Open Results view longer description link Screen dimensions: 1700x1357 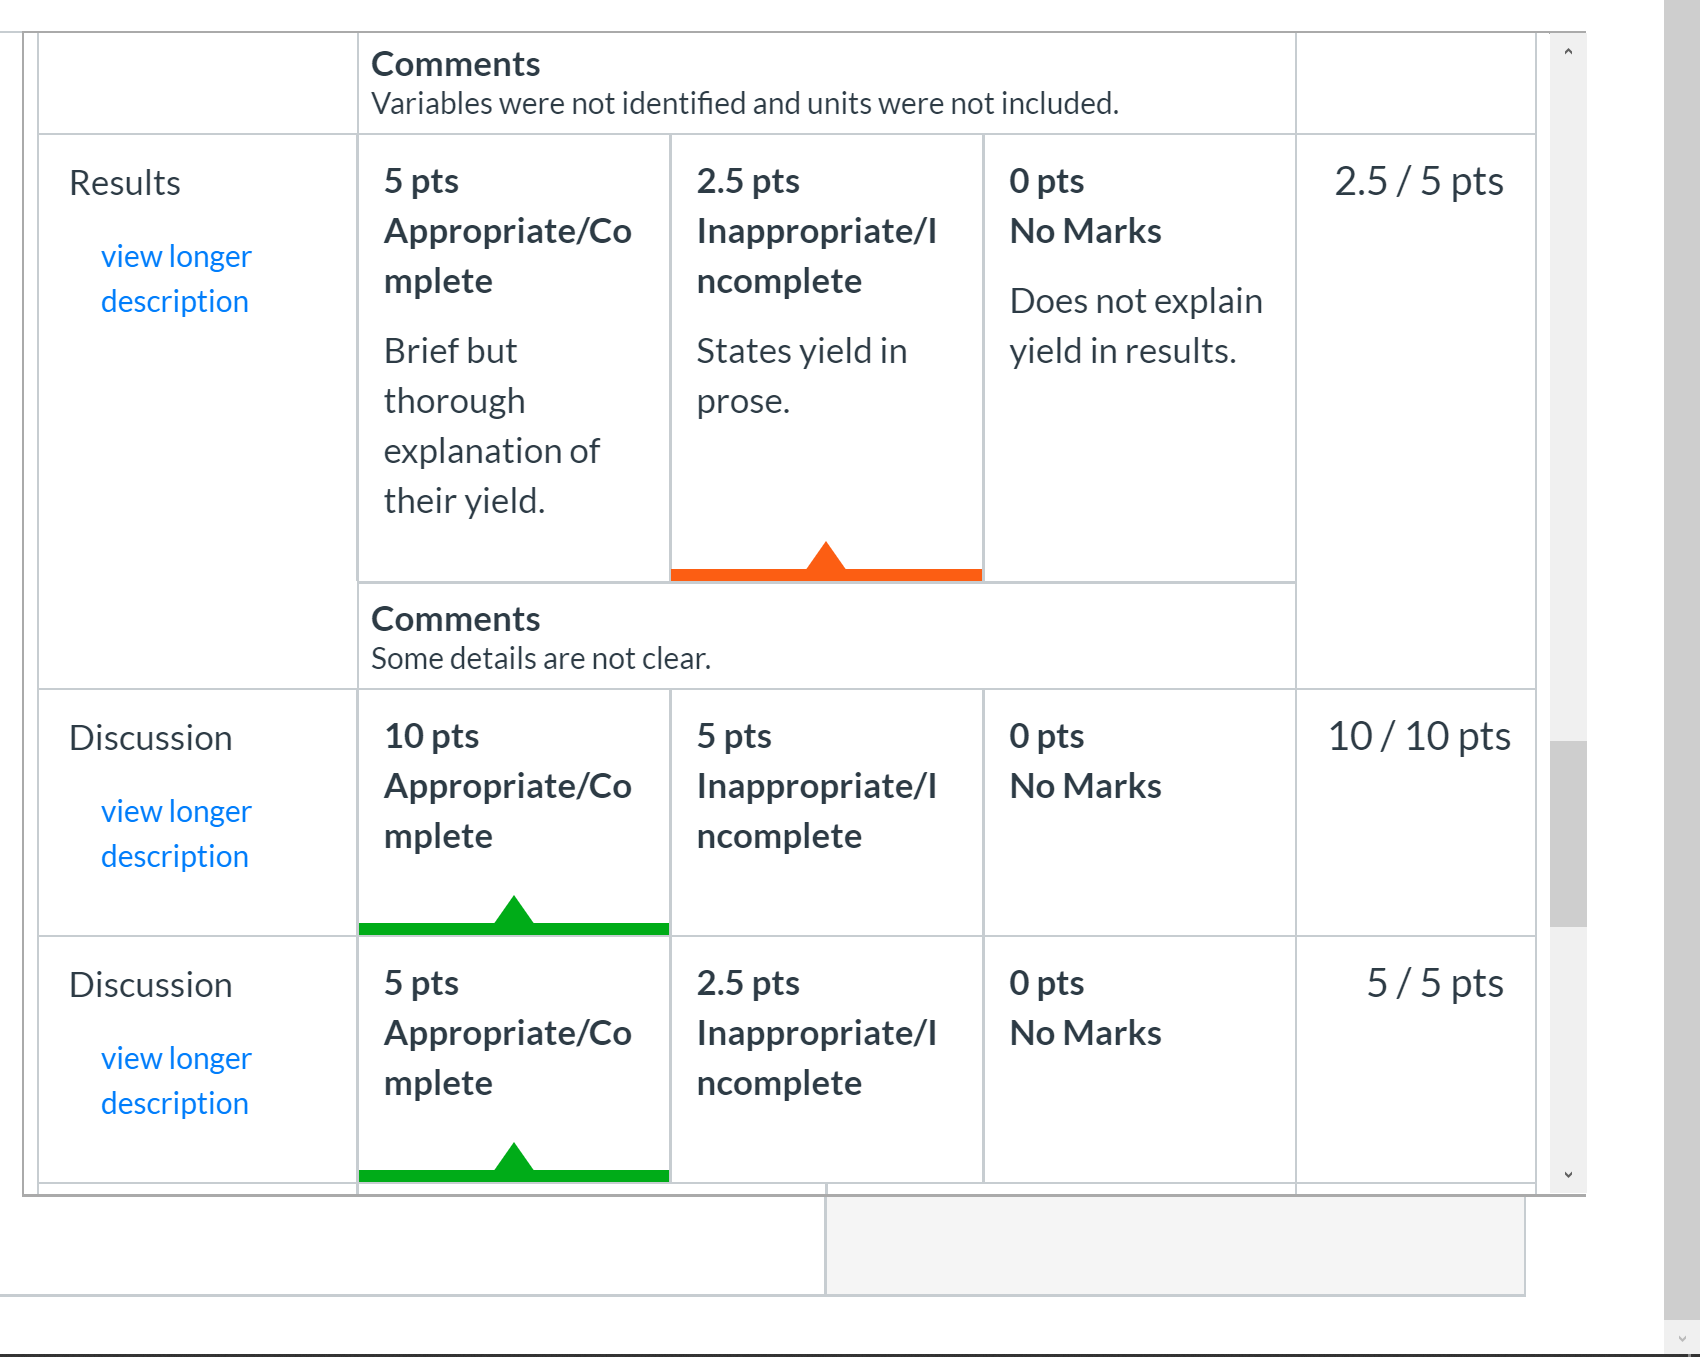pos(176,279)
